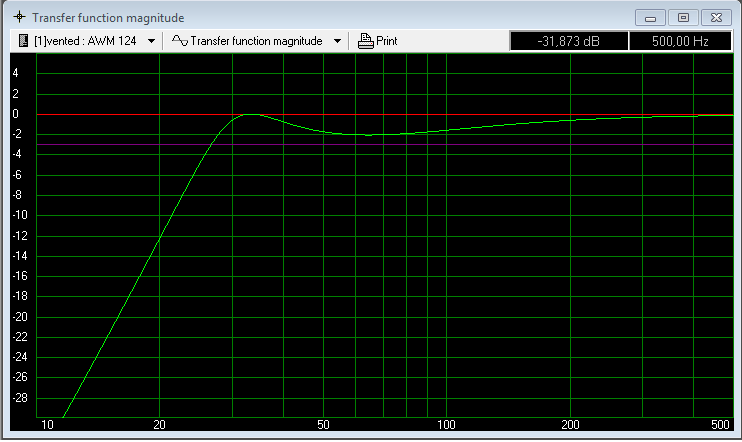Click the crosshair window icon in title bar
The image size is (742, 442).
18,18
